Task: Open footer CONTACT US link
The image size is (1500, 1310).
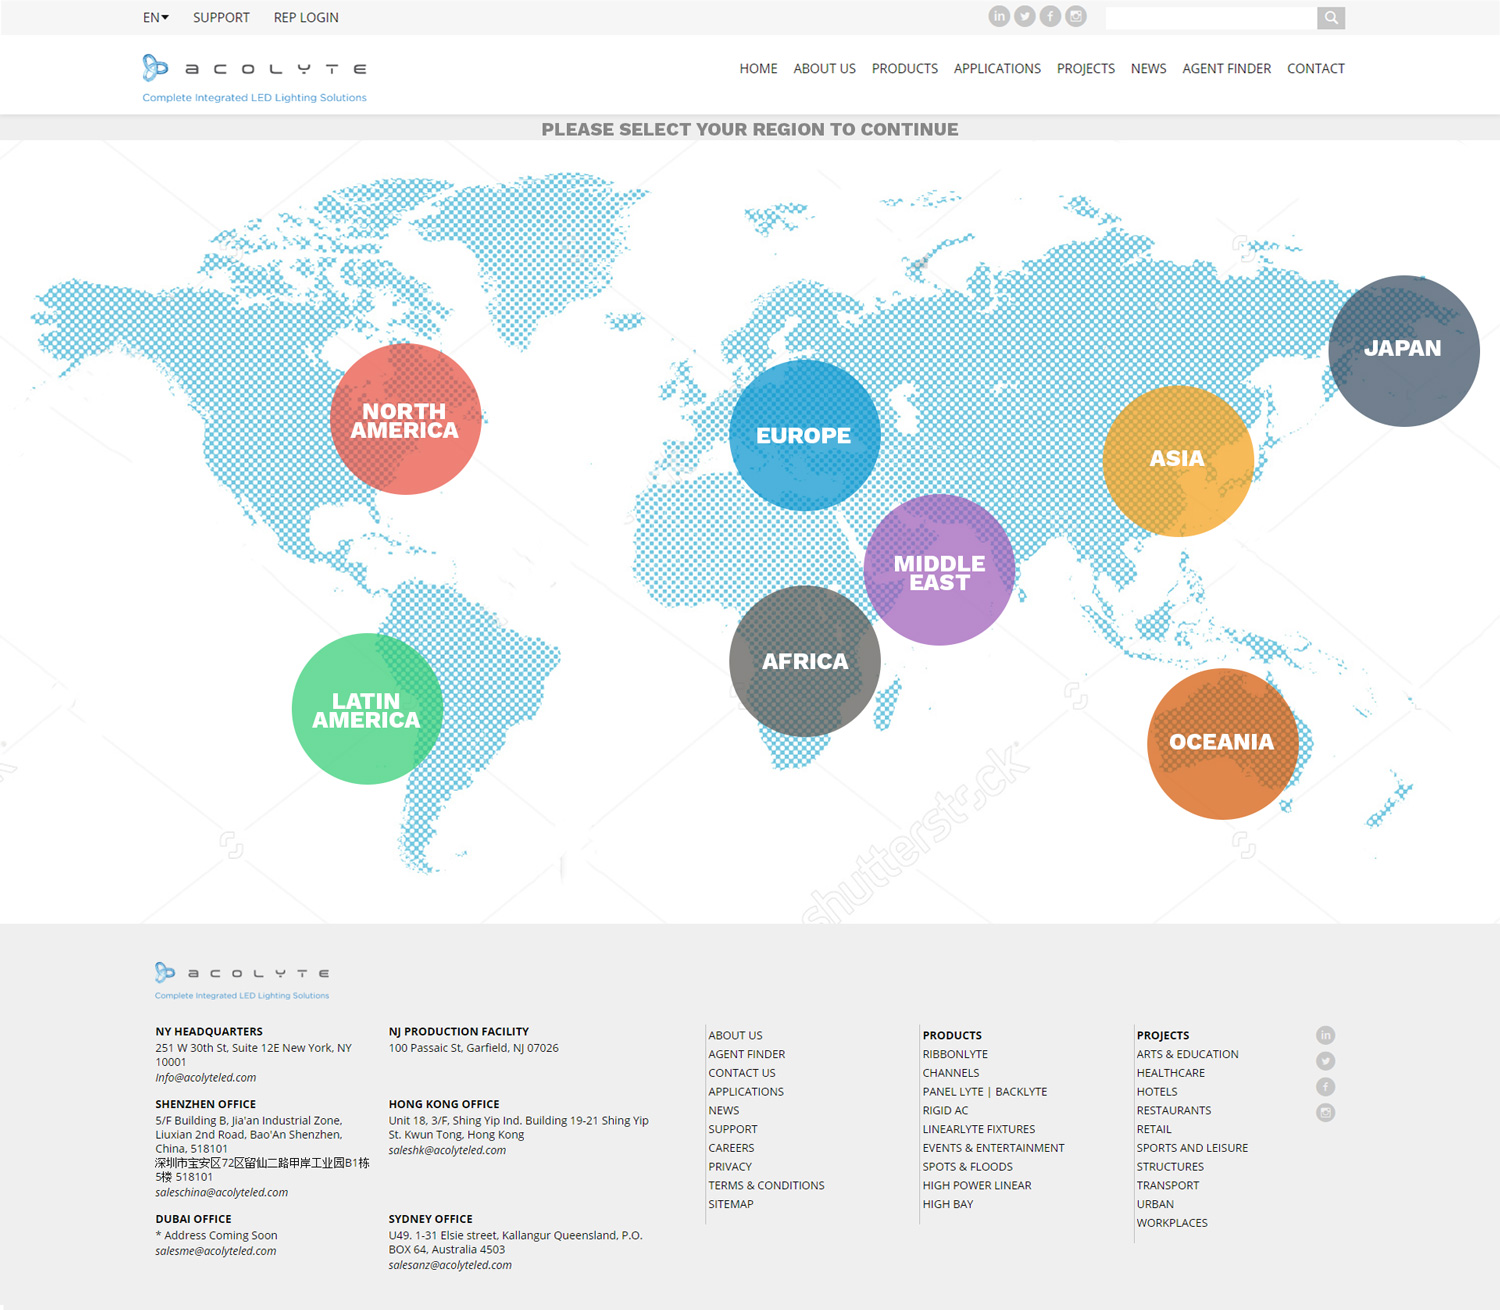Action: pos(741,1073)
